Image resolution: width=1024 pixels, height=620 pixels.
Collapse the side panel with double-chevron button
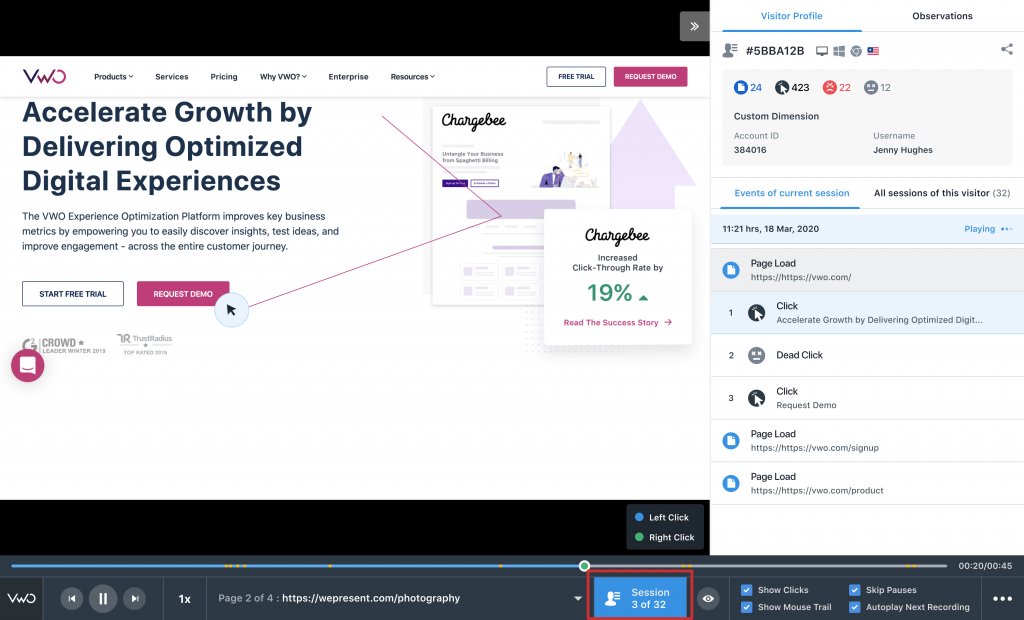pyautogui.click(x=694, y=26)
